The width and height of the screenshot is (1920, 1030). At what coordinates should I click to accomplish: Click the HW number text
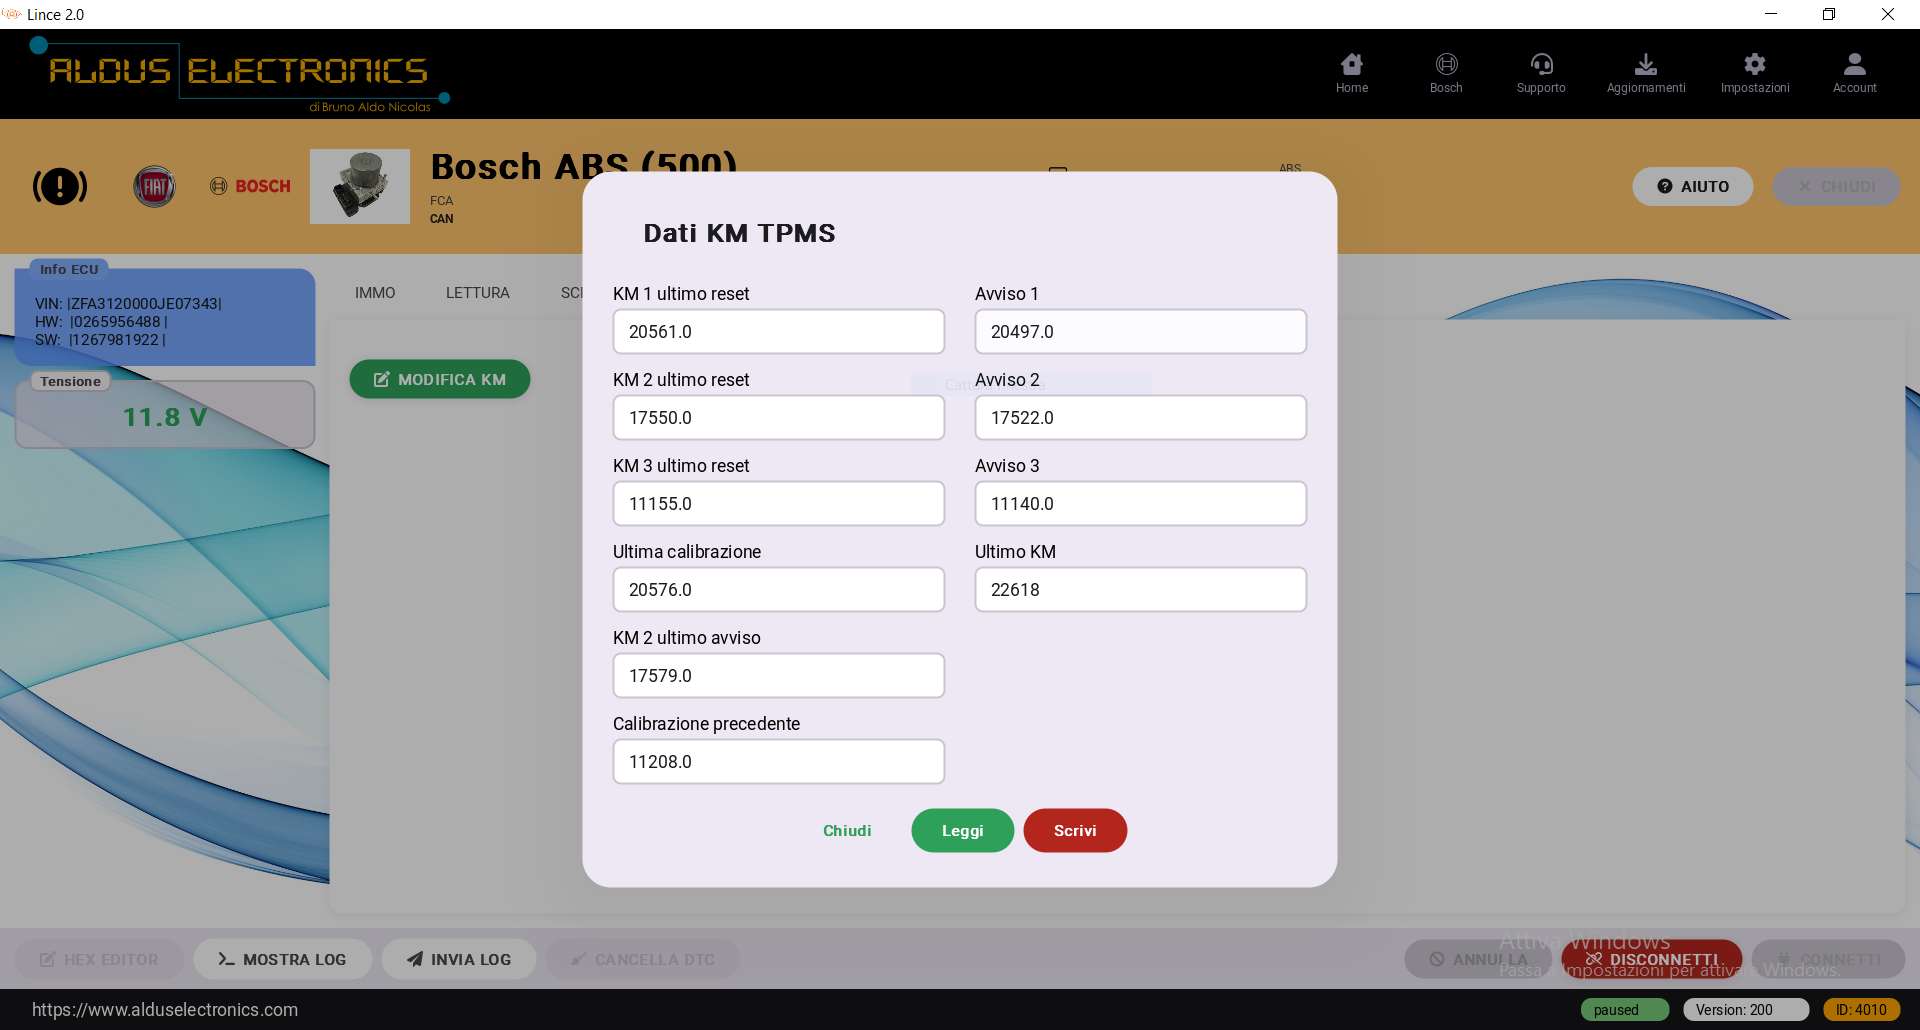pos(101,322)
